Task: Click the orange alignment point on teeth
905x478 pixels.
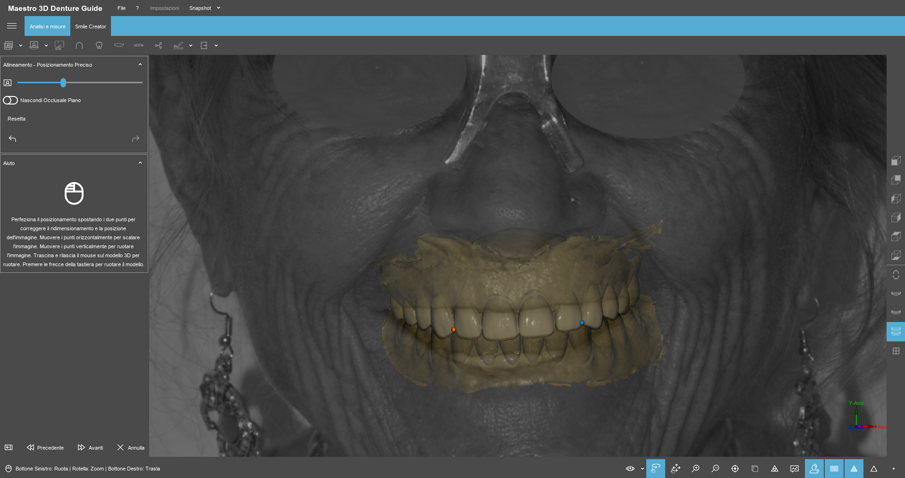Action: click(x=454, y=330)
